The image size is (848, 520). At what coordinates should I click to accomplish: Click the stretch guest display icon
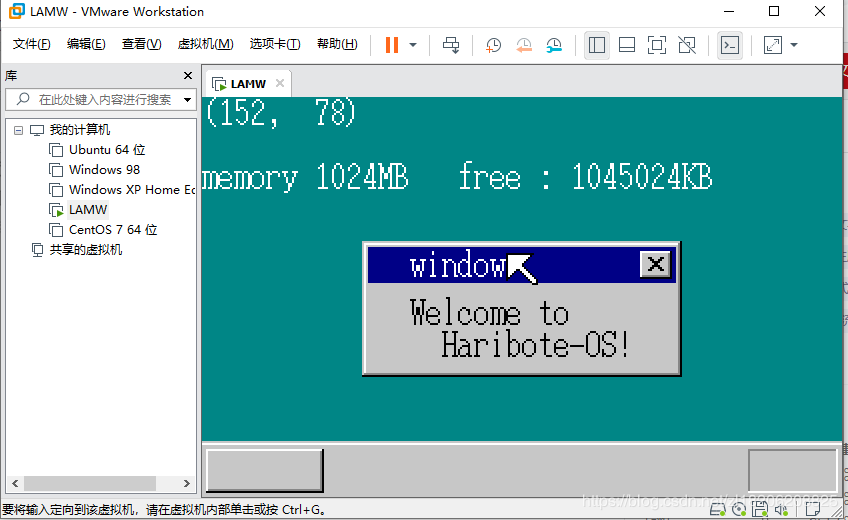772,45
